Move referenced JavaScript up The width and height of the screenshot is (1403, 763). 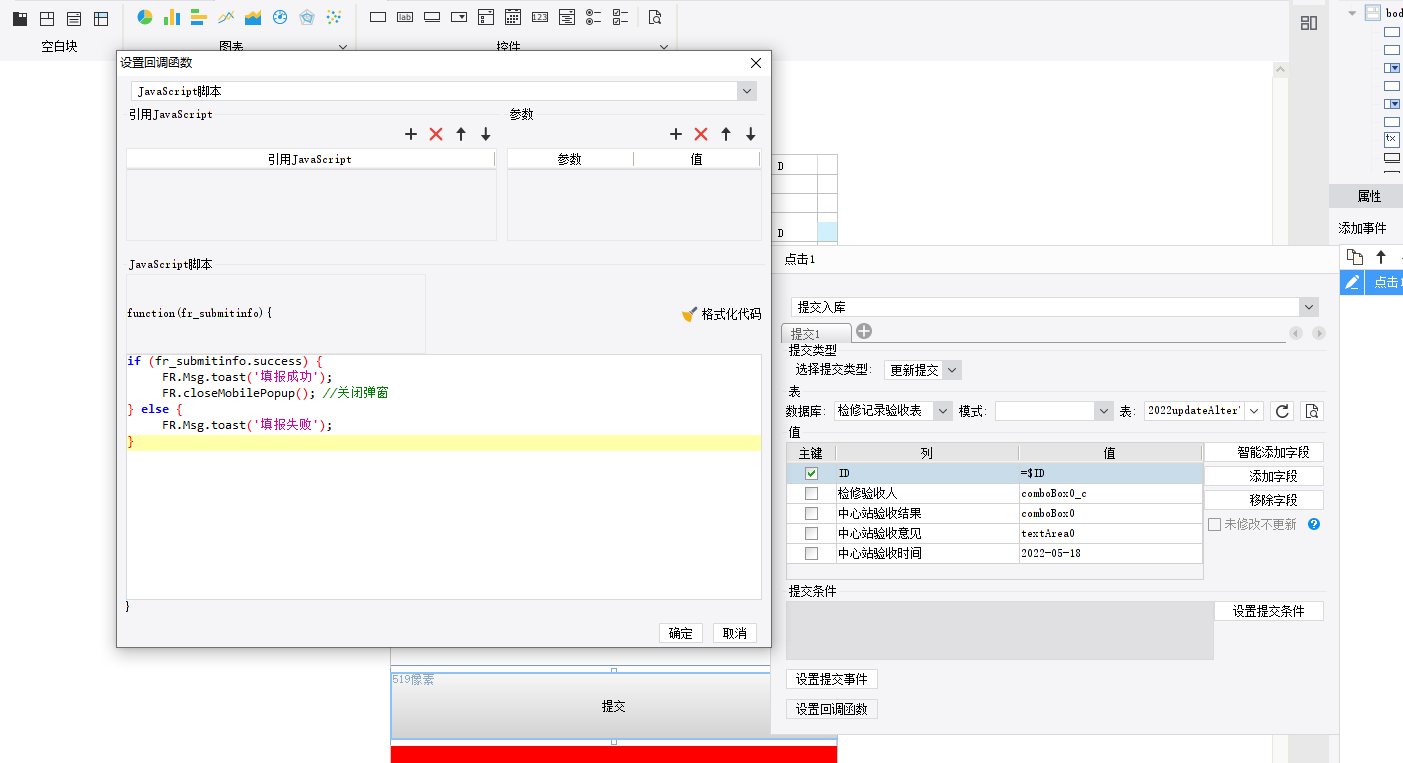click(461, 134)
